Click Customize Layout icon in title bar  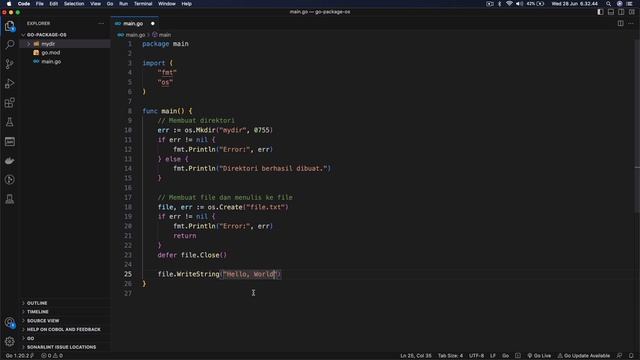(x=632, y=12)
